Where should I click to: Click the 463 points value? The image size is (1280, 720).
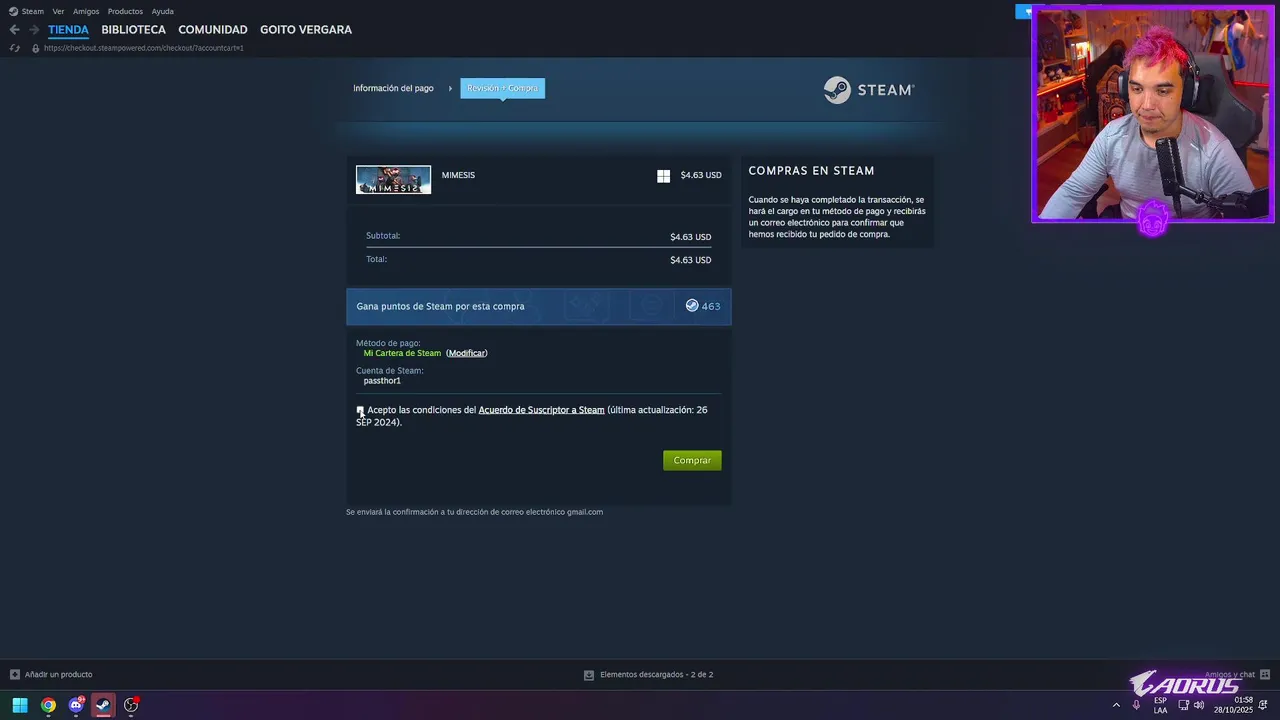(711, 306)
